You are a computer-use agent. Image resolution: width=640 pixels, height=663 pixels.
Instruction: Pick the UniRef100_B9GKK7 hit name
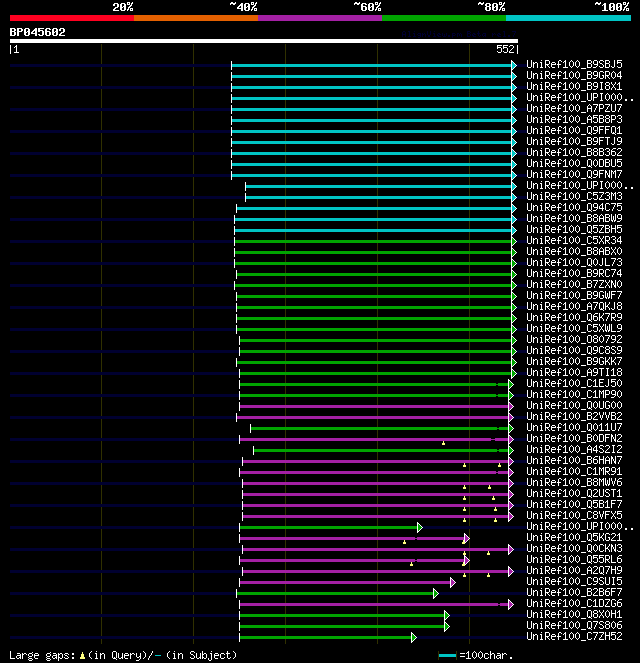574,361
